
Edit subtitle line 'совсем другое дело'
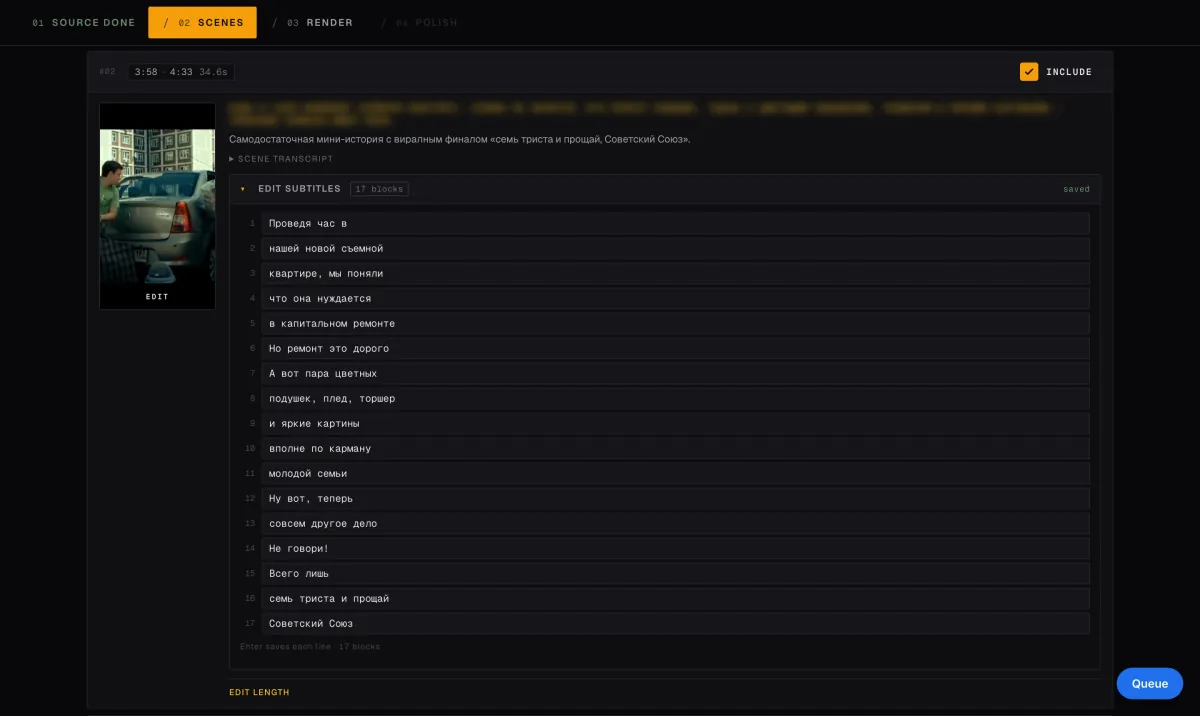click(x=676, y=523)
